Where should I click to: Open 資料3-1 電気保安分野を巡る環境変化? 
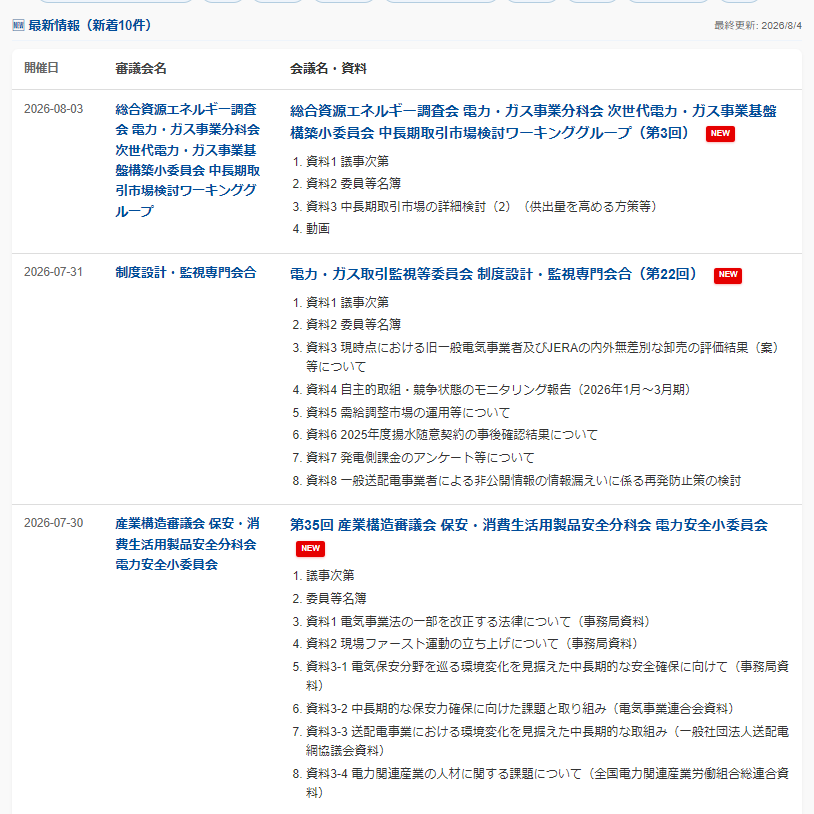[x=547, y=676]
